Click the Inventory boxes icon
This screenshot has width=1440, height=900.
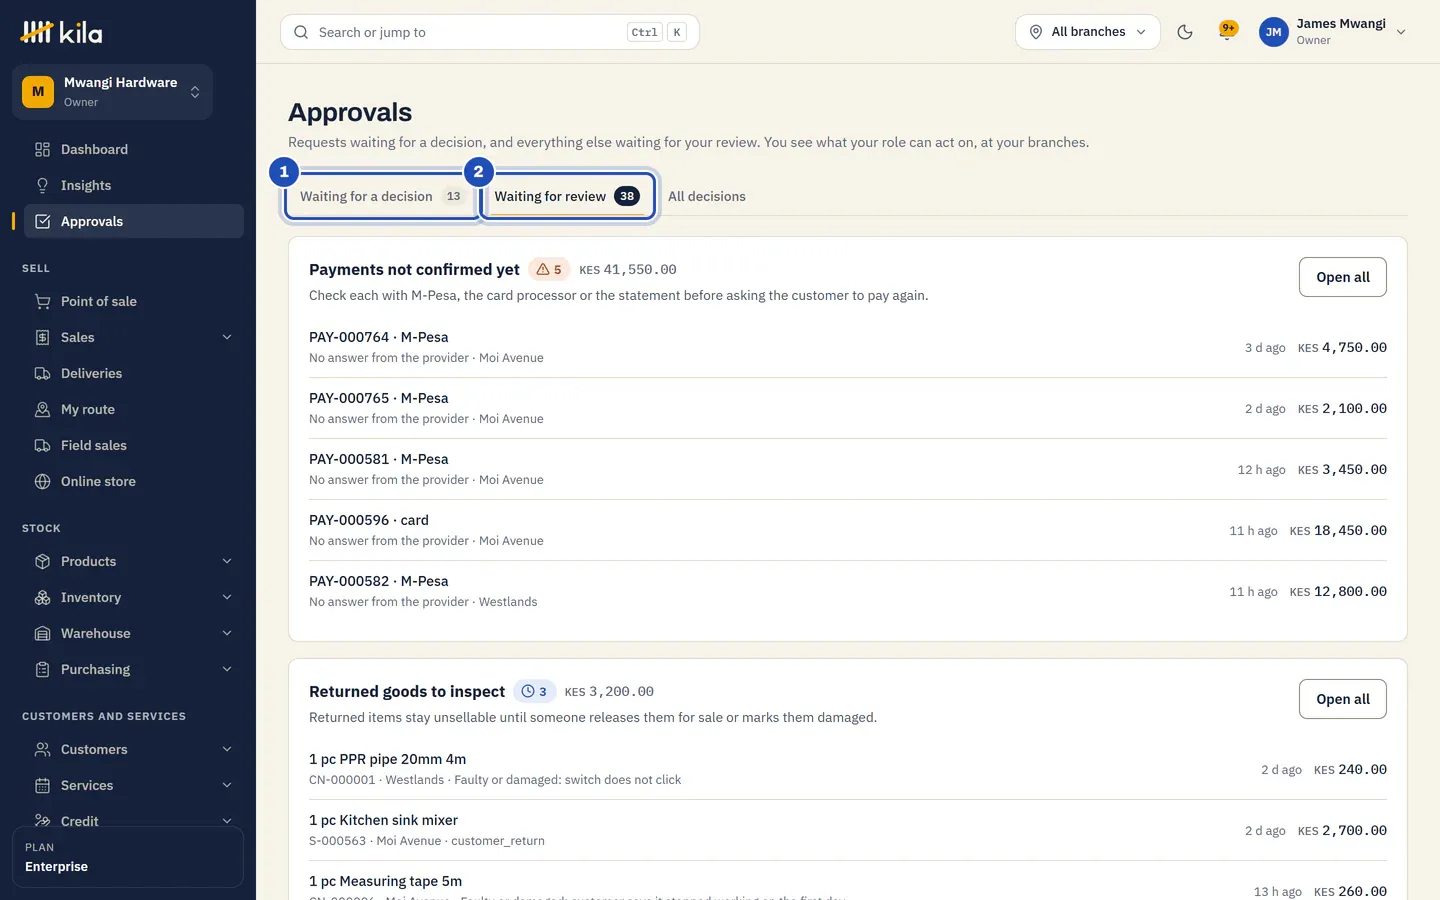[x=42, y=598]
